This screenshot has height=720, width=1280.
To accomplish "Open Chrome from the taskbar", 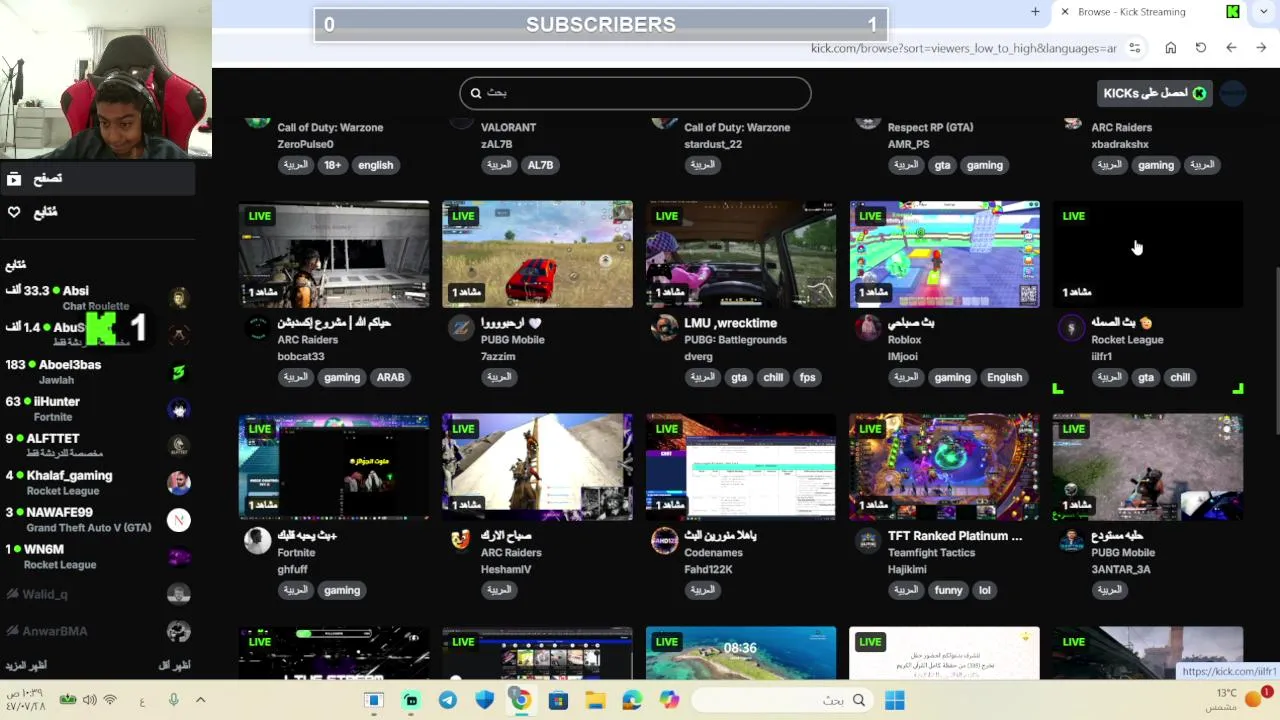I will tap(521, 700).
